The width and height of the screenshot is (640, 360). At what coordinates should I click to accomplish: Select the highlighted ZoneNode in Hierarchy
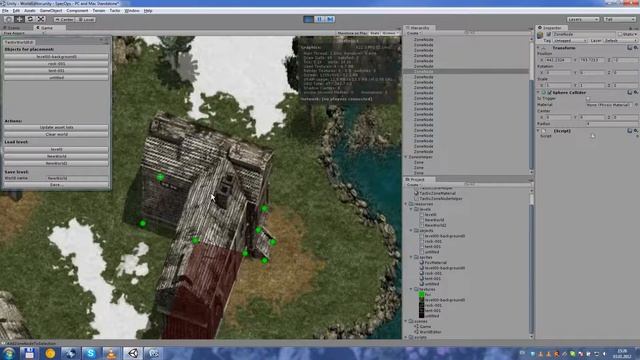click(466, 71)
